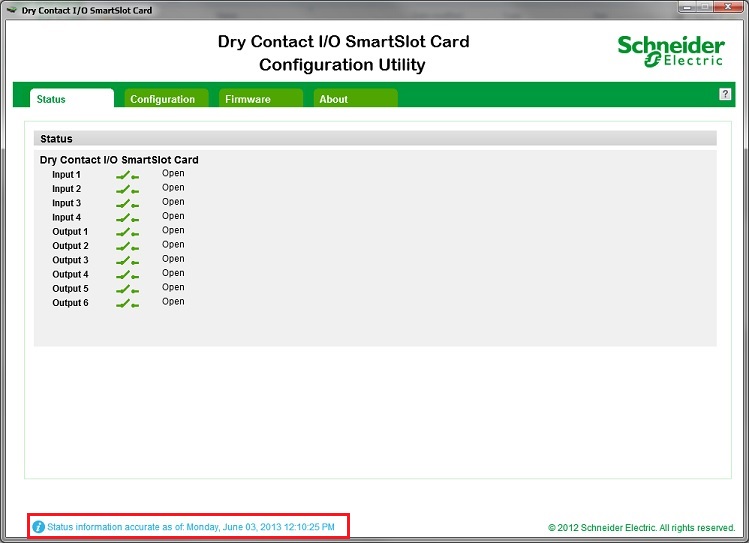Go to the About tab
749x543 pixels.
coord(355,98)
